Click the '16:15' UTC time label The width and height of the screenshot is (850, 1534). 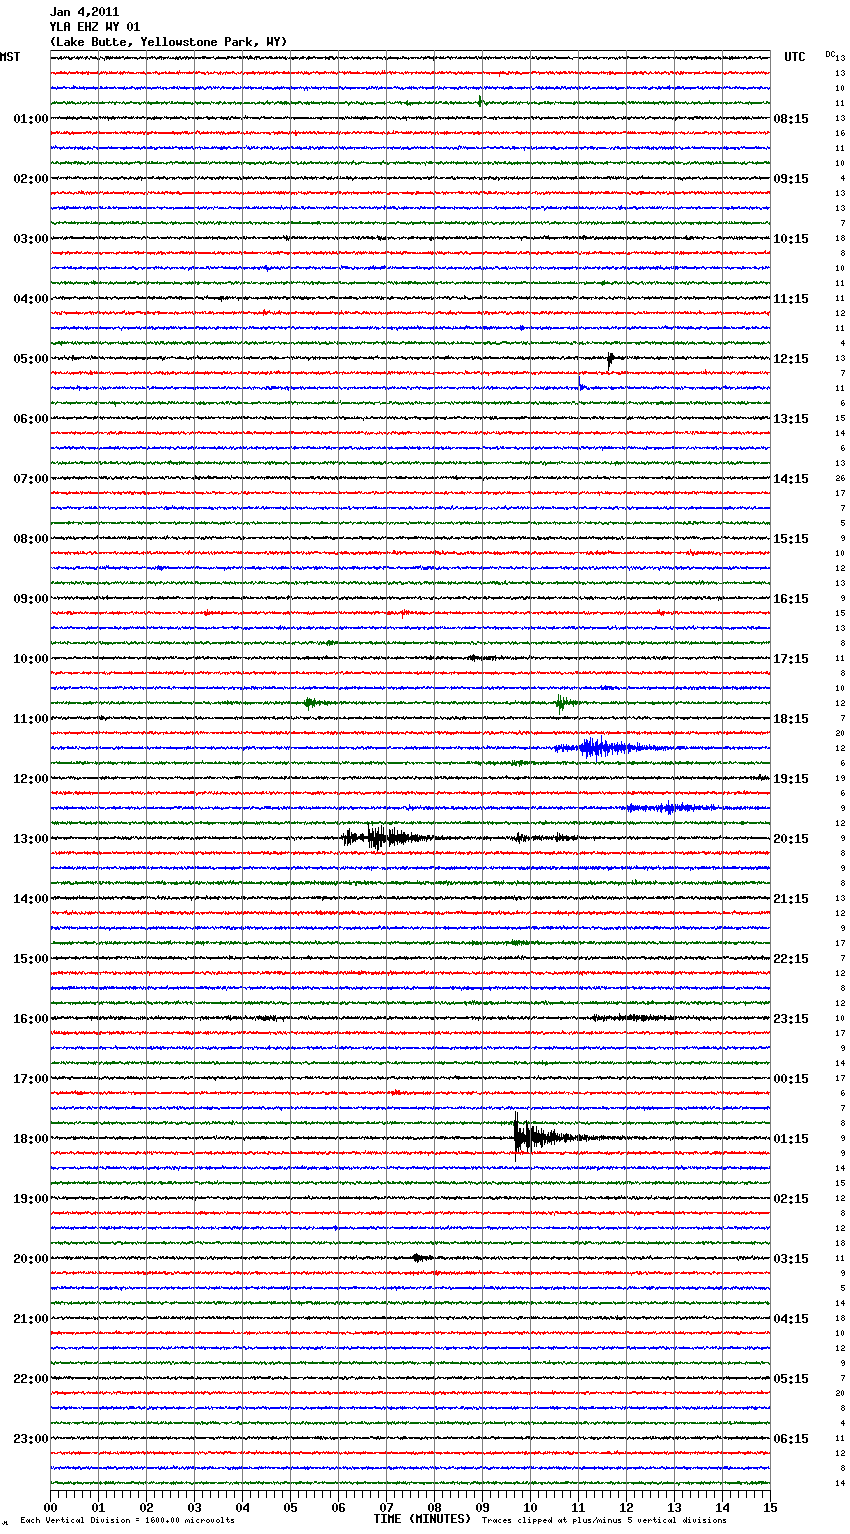click(791, 599)
